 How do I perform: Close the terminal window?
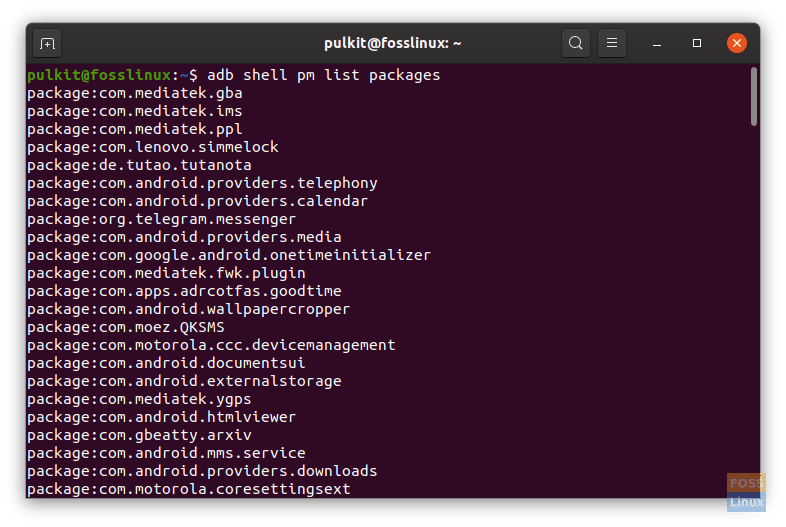(737, 43)
